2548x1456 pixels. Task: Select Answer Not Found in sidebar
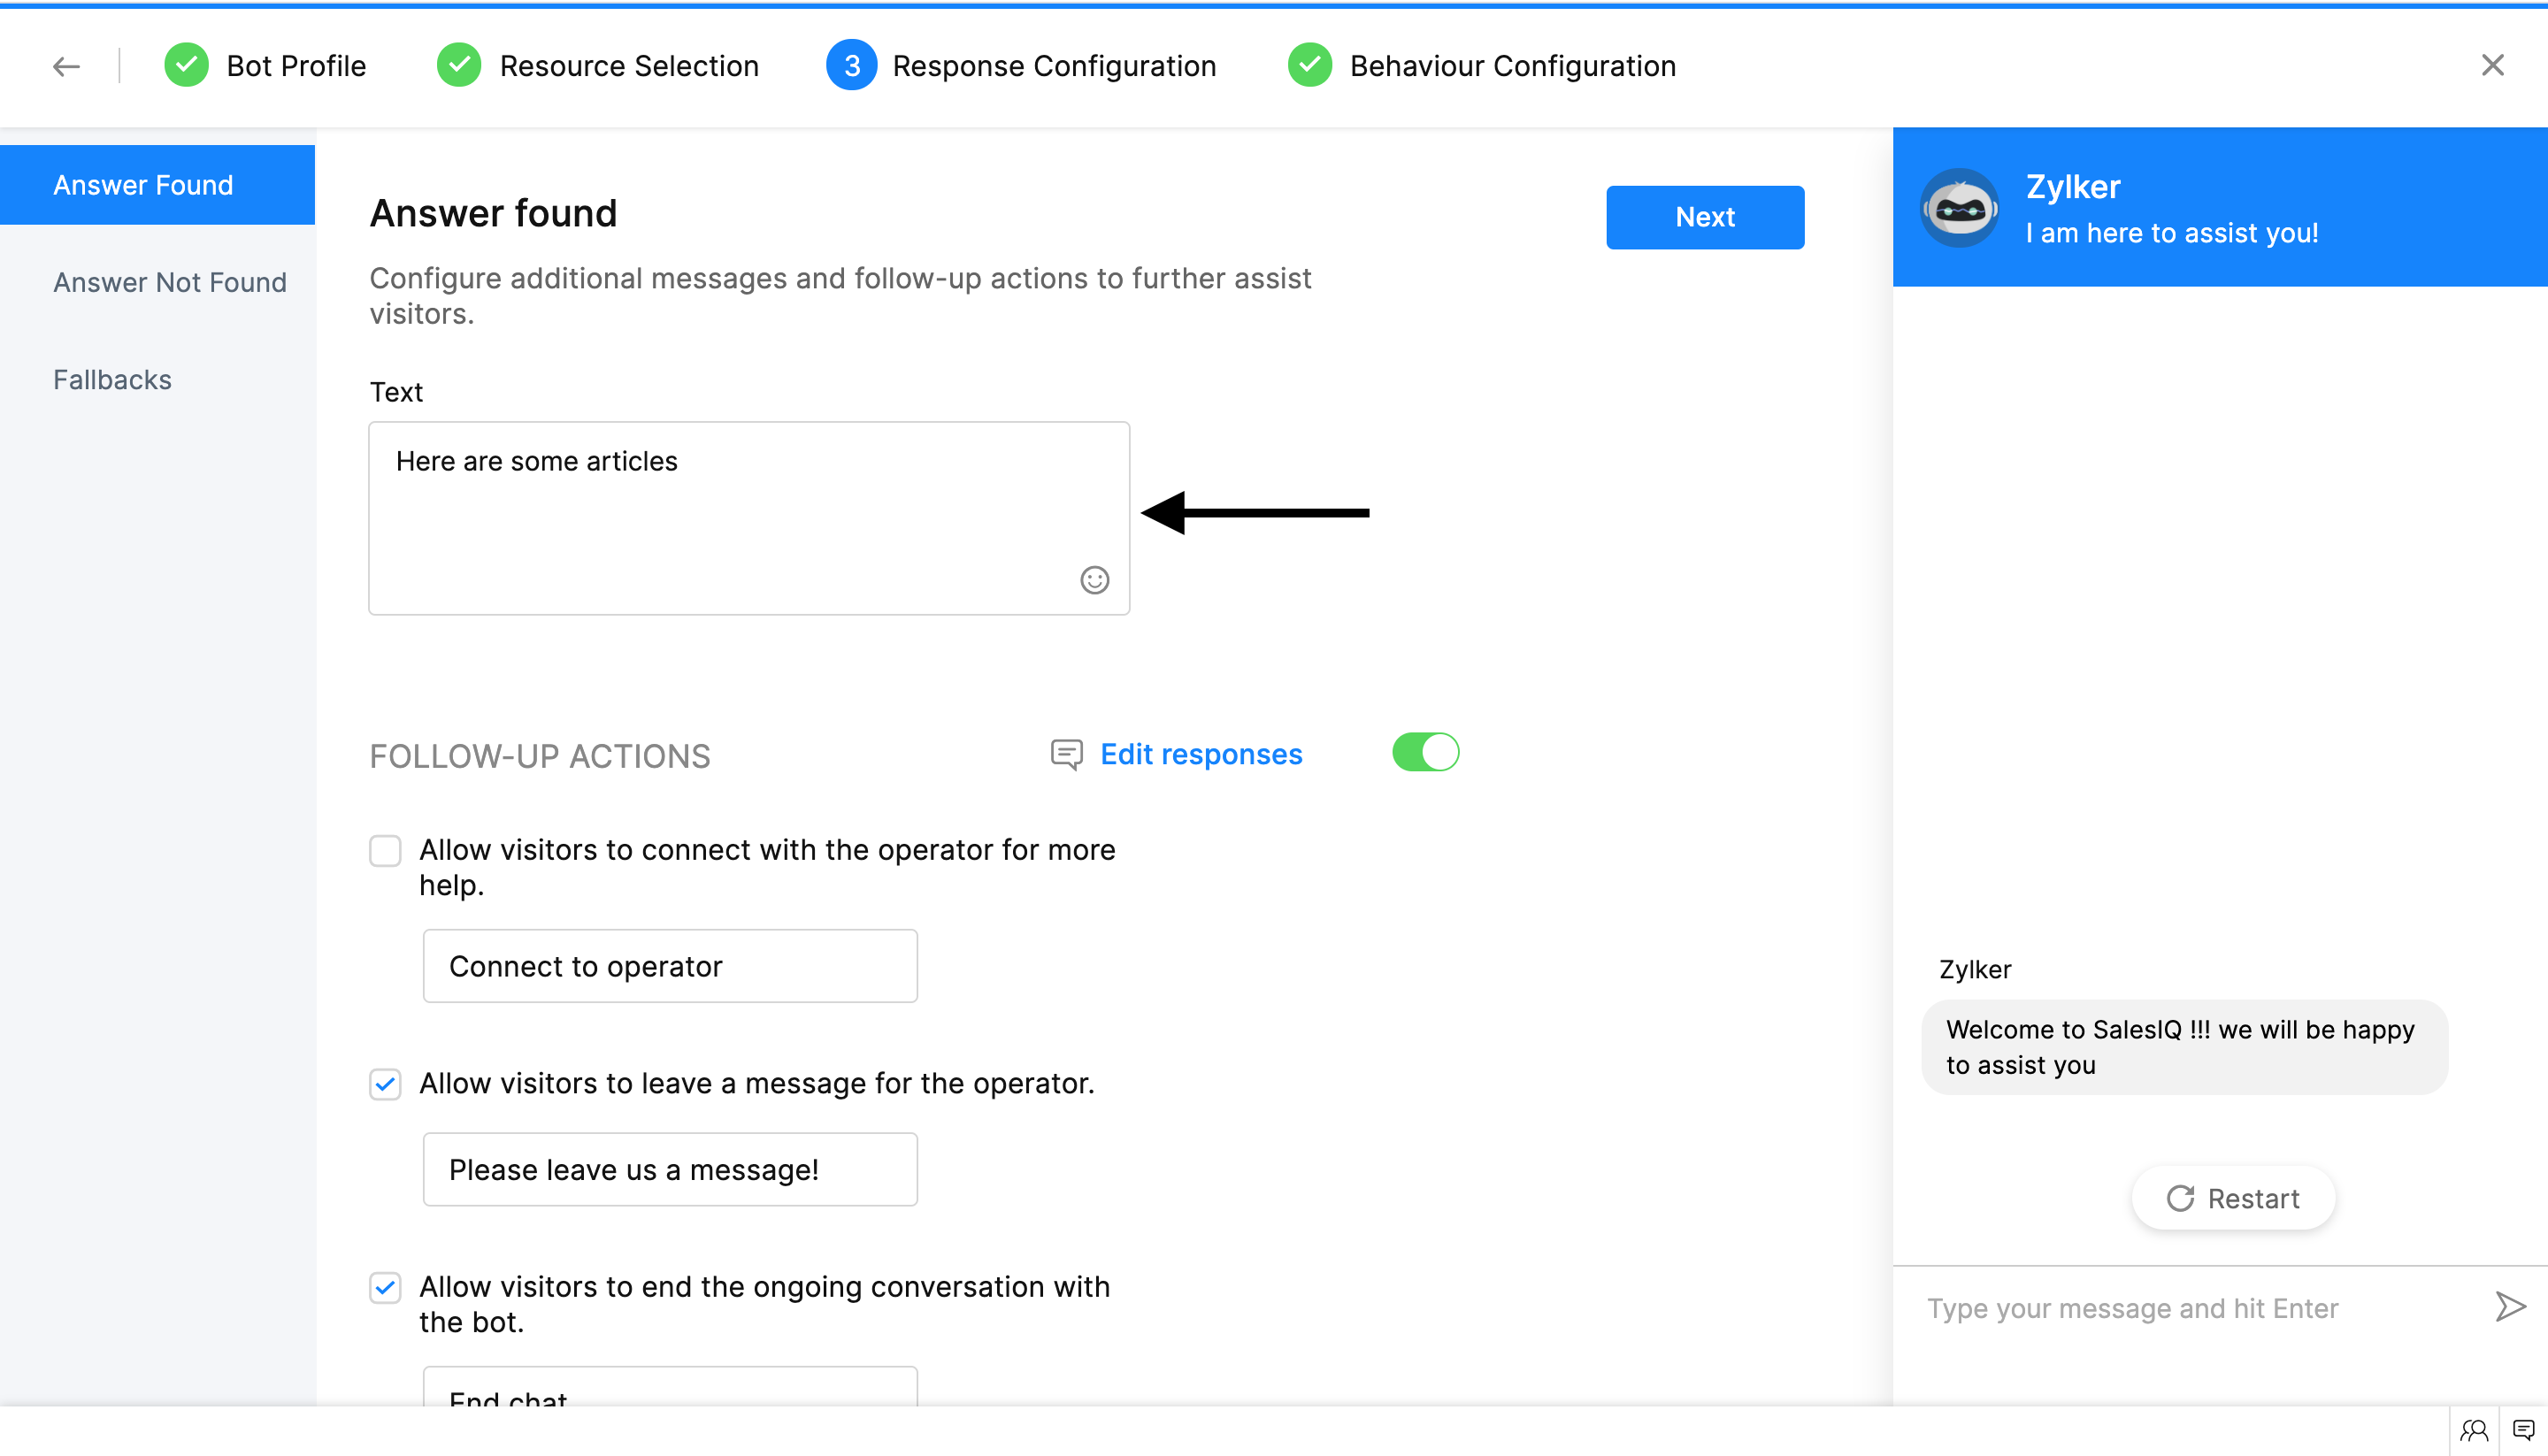tap(169, 282)
